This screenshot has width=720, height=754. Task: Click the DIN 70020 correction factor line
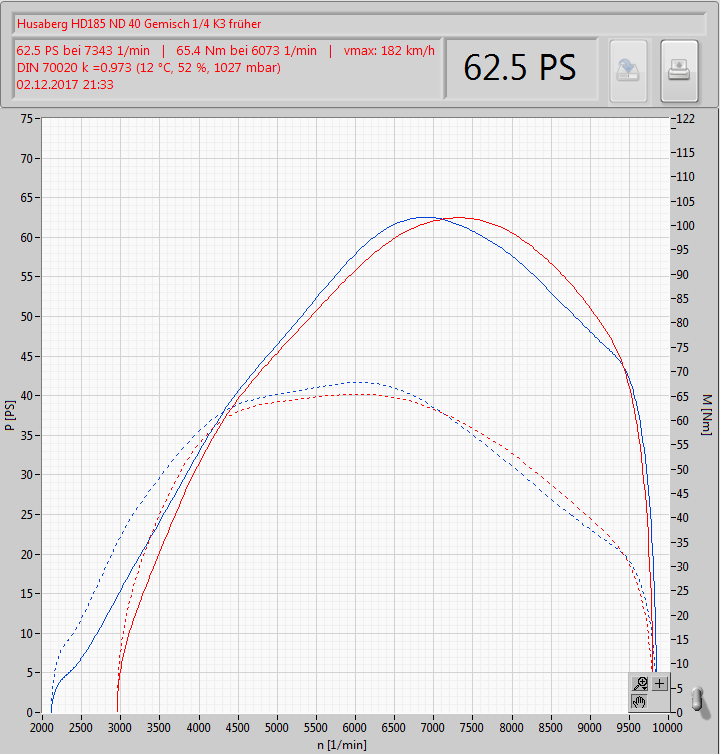coord(148,68)
